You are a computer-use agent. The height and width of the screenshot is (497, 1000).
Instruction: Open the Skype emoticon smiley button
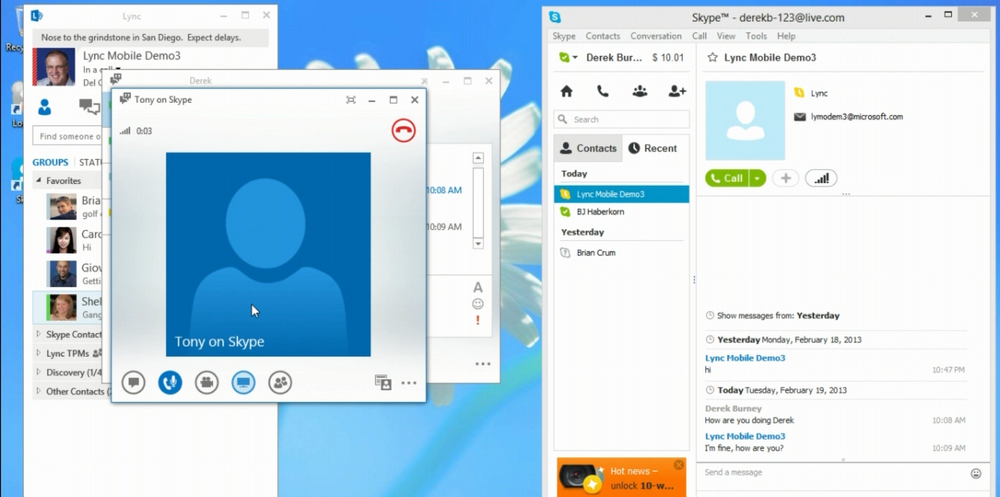[x=976, y=473]
